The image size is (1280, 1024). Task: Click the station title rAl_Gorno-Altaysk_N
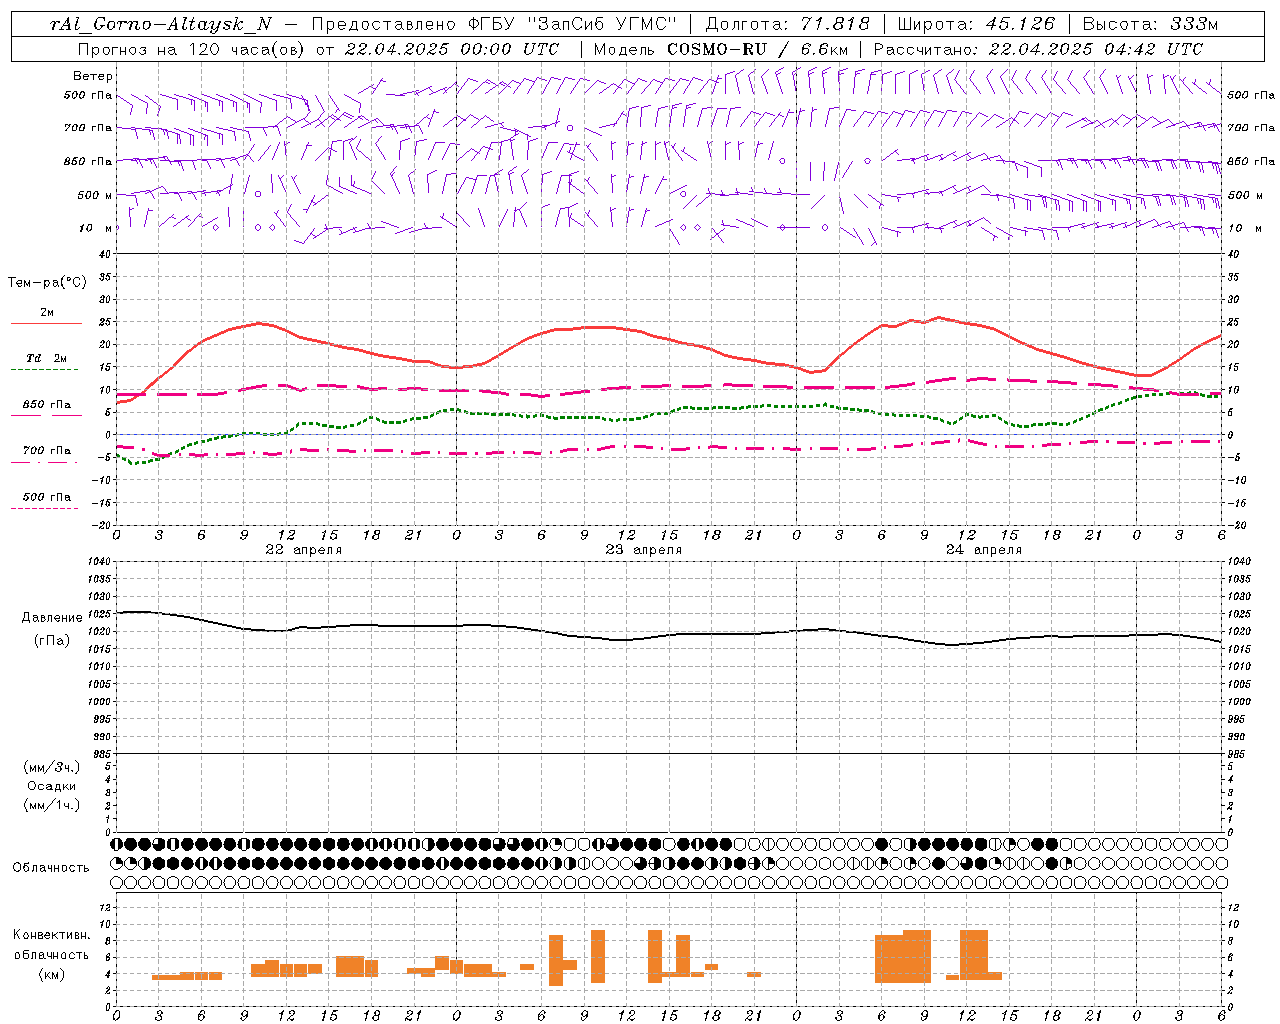pos(161,24)
